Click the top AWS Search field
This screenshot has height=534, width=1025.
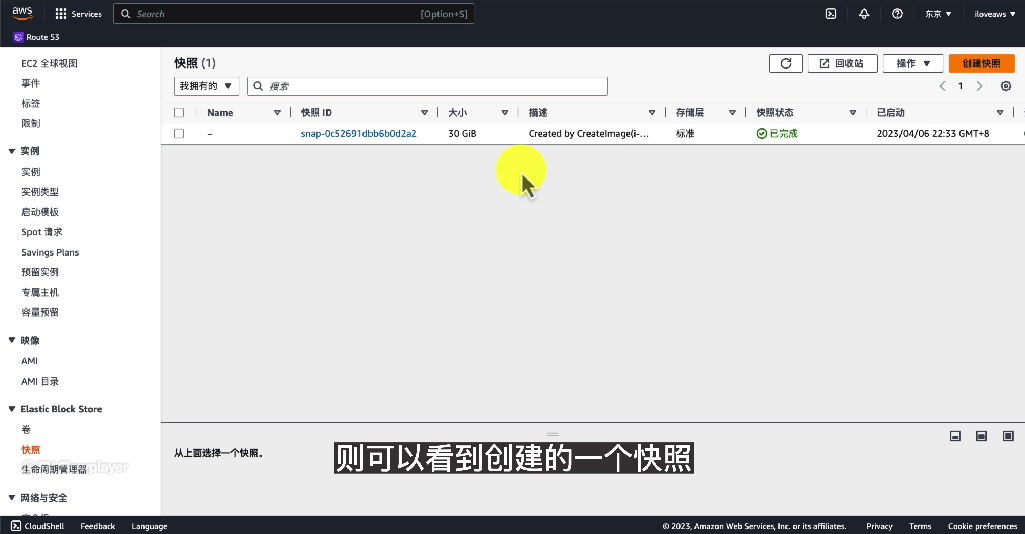click(294, 14)
